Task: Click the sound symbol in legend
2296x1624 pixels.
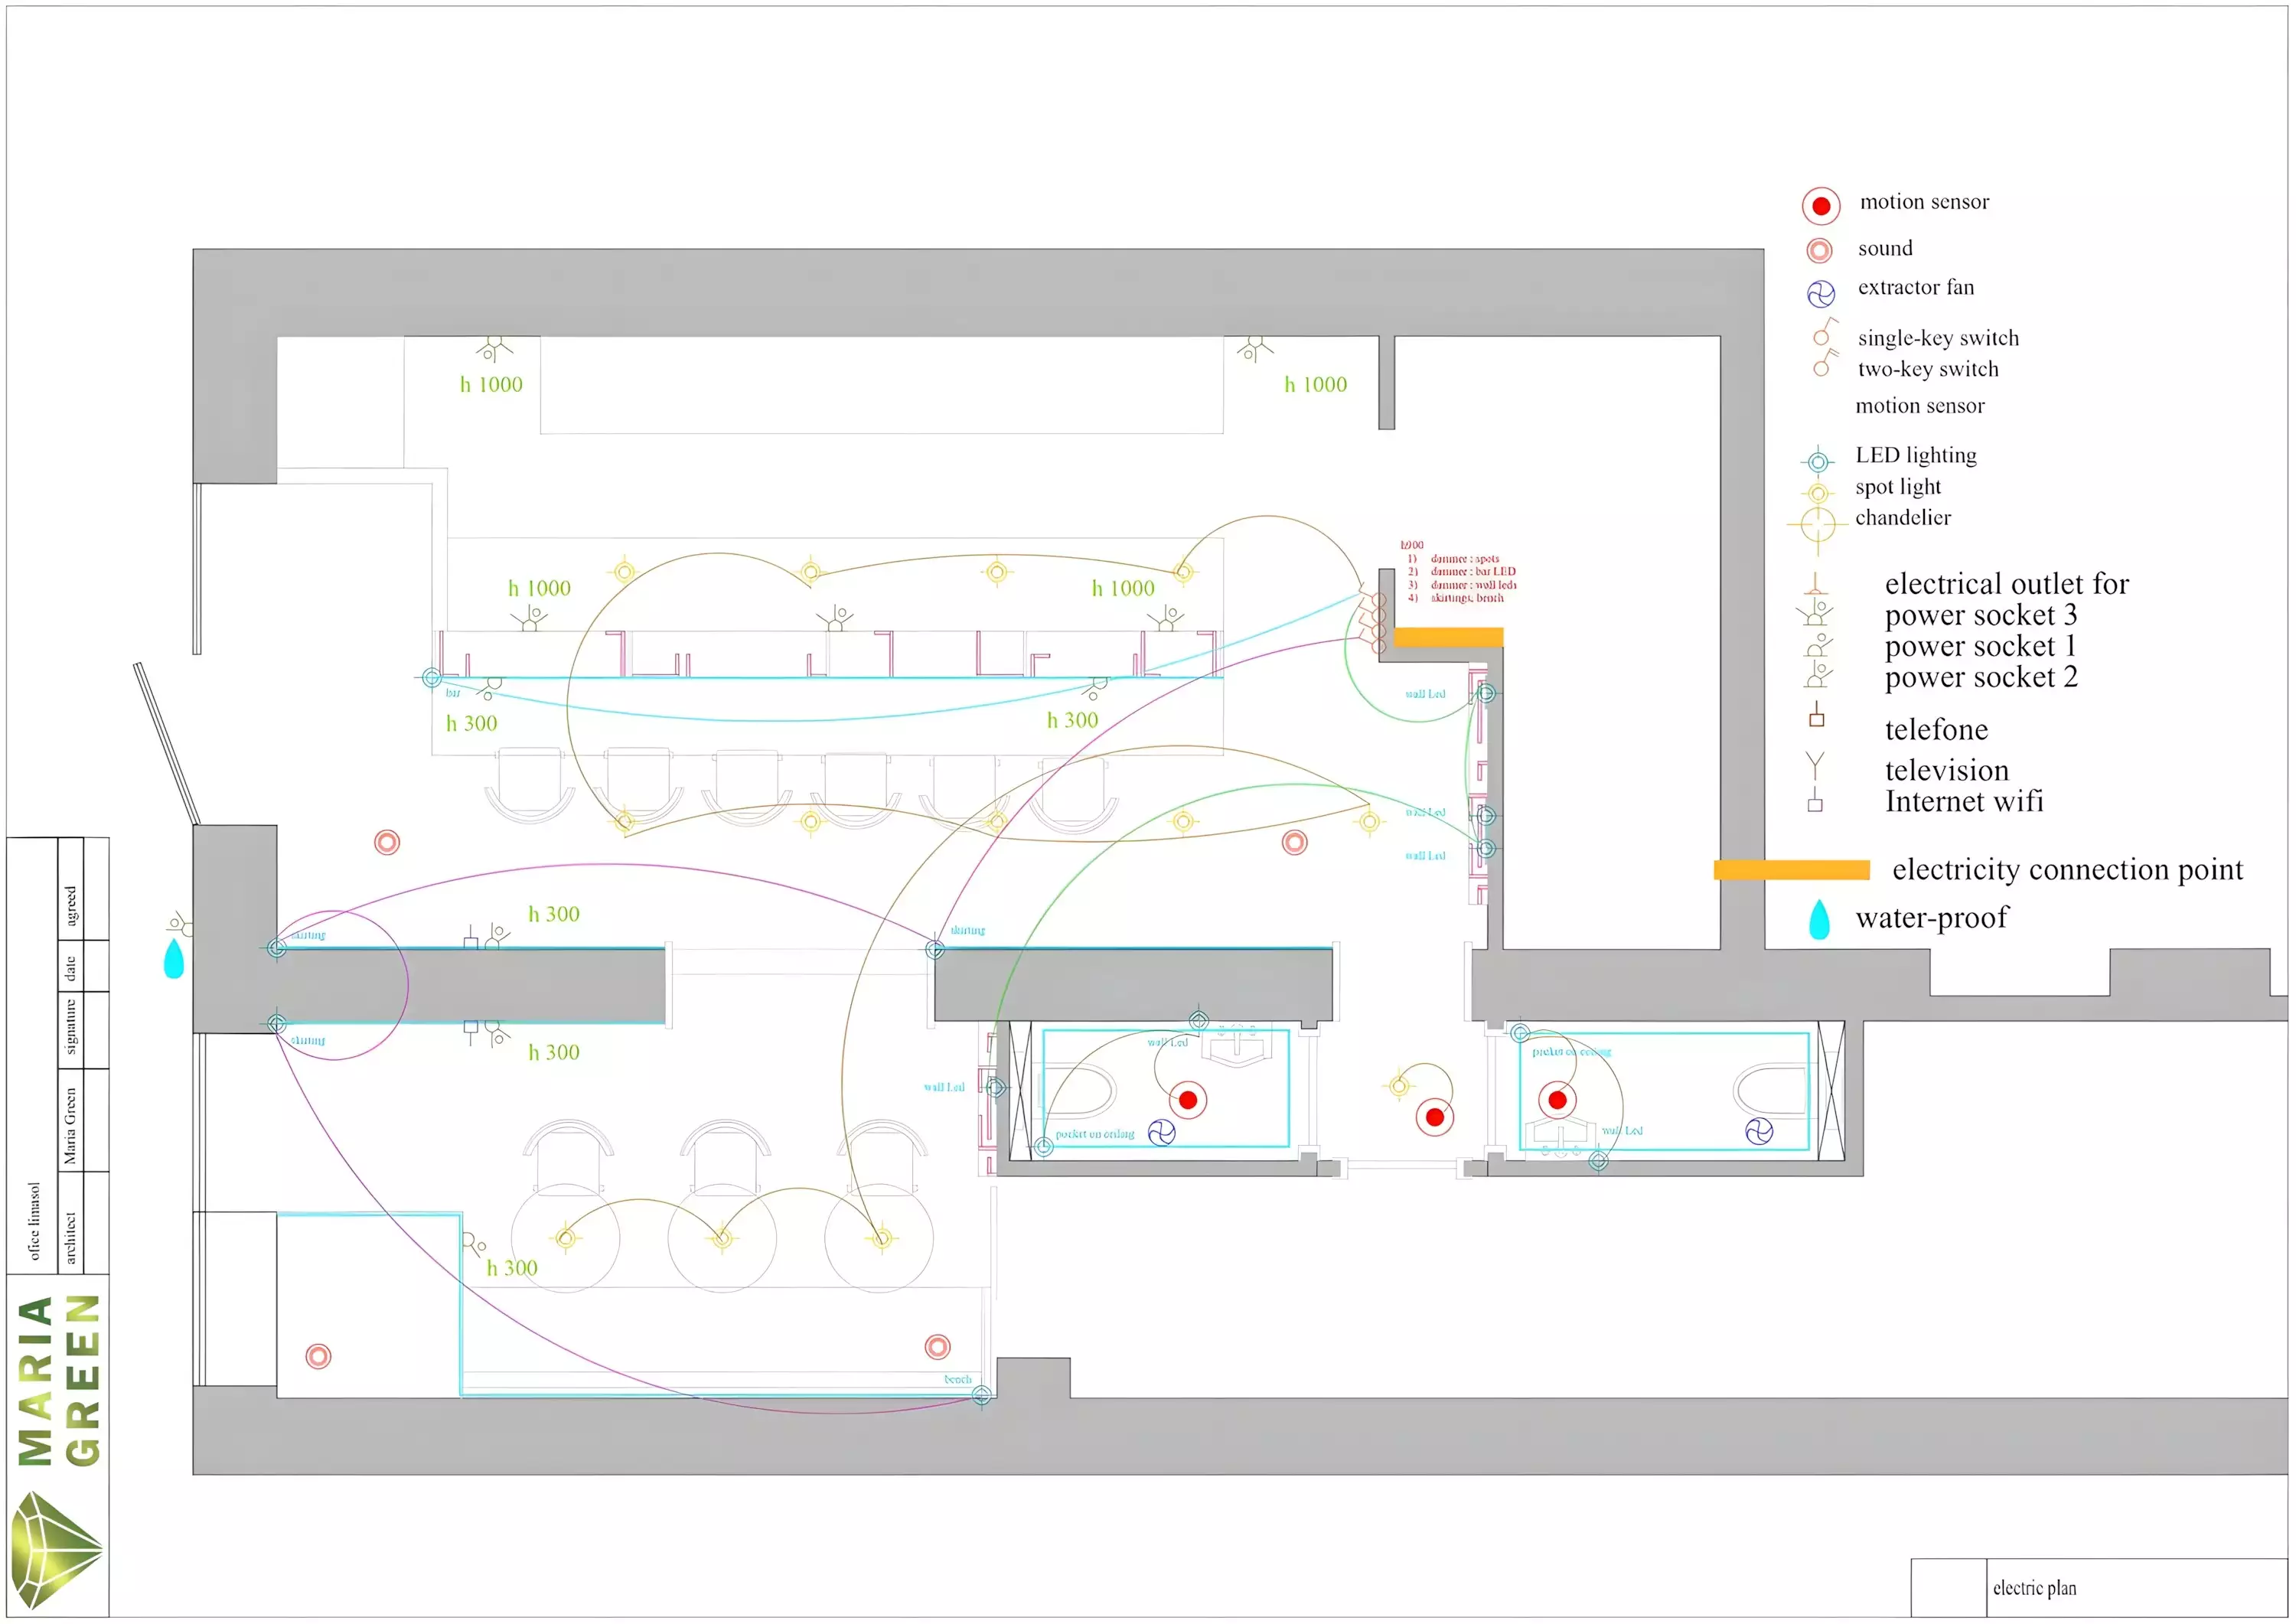Action: click(1819, 250)
